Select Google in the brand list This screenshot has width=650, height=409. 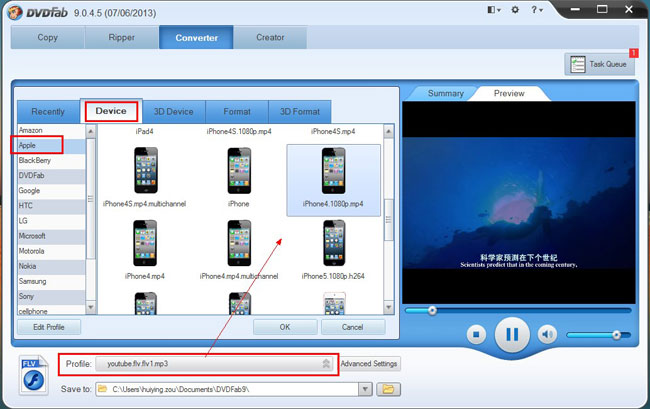[51, 191]
